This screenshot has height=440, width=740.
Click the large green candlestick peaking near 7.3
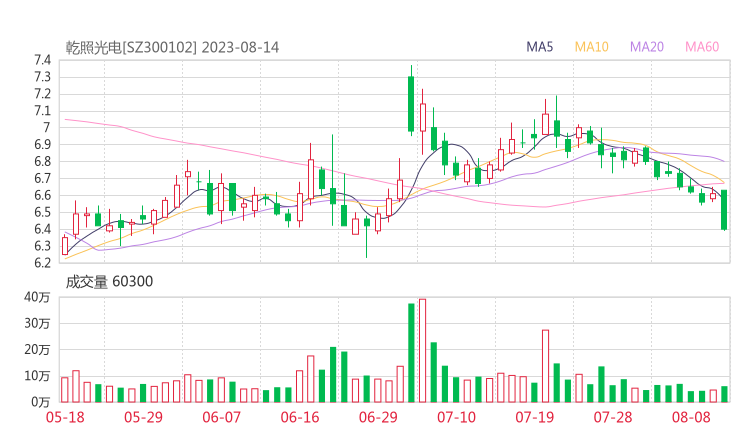[411, 103]
